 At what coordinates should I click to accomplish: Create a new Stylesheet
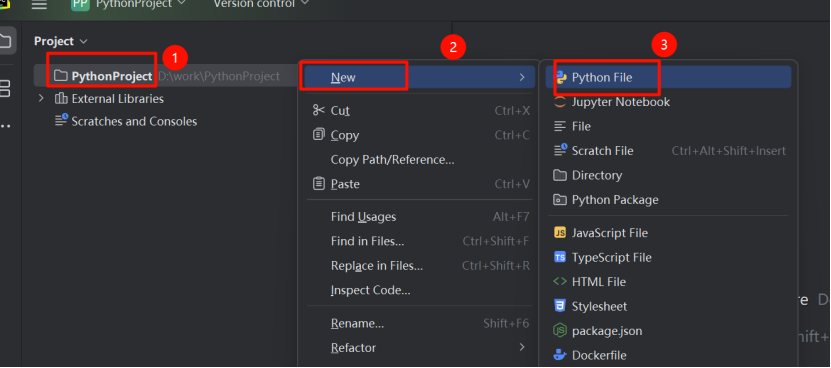tap(668, 306)
